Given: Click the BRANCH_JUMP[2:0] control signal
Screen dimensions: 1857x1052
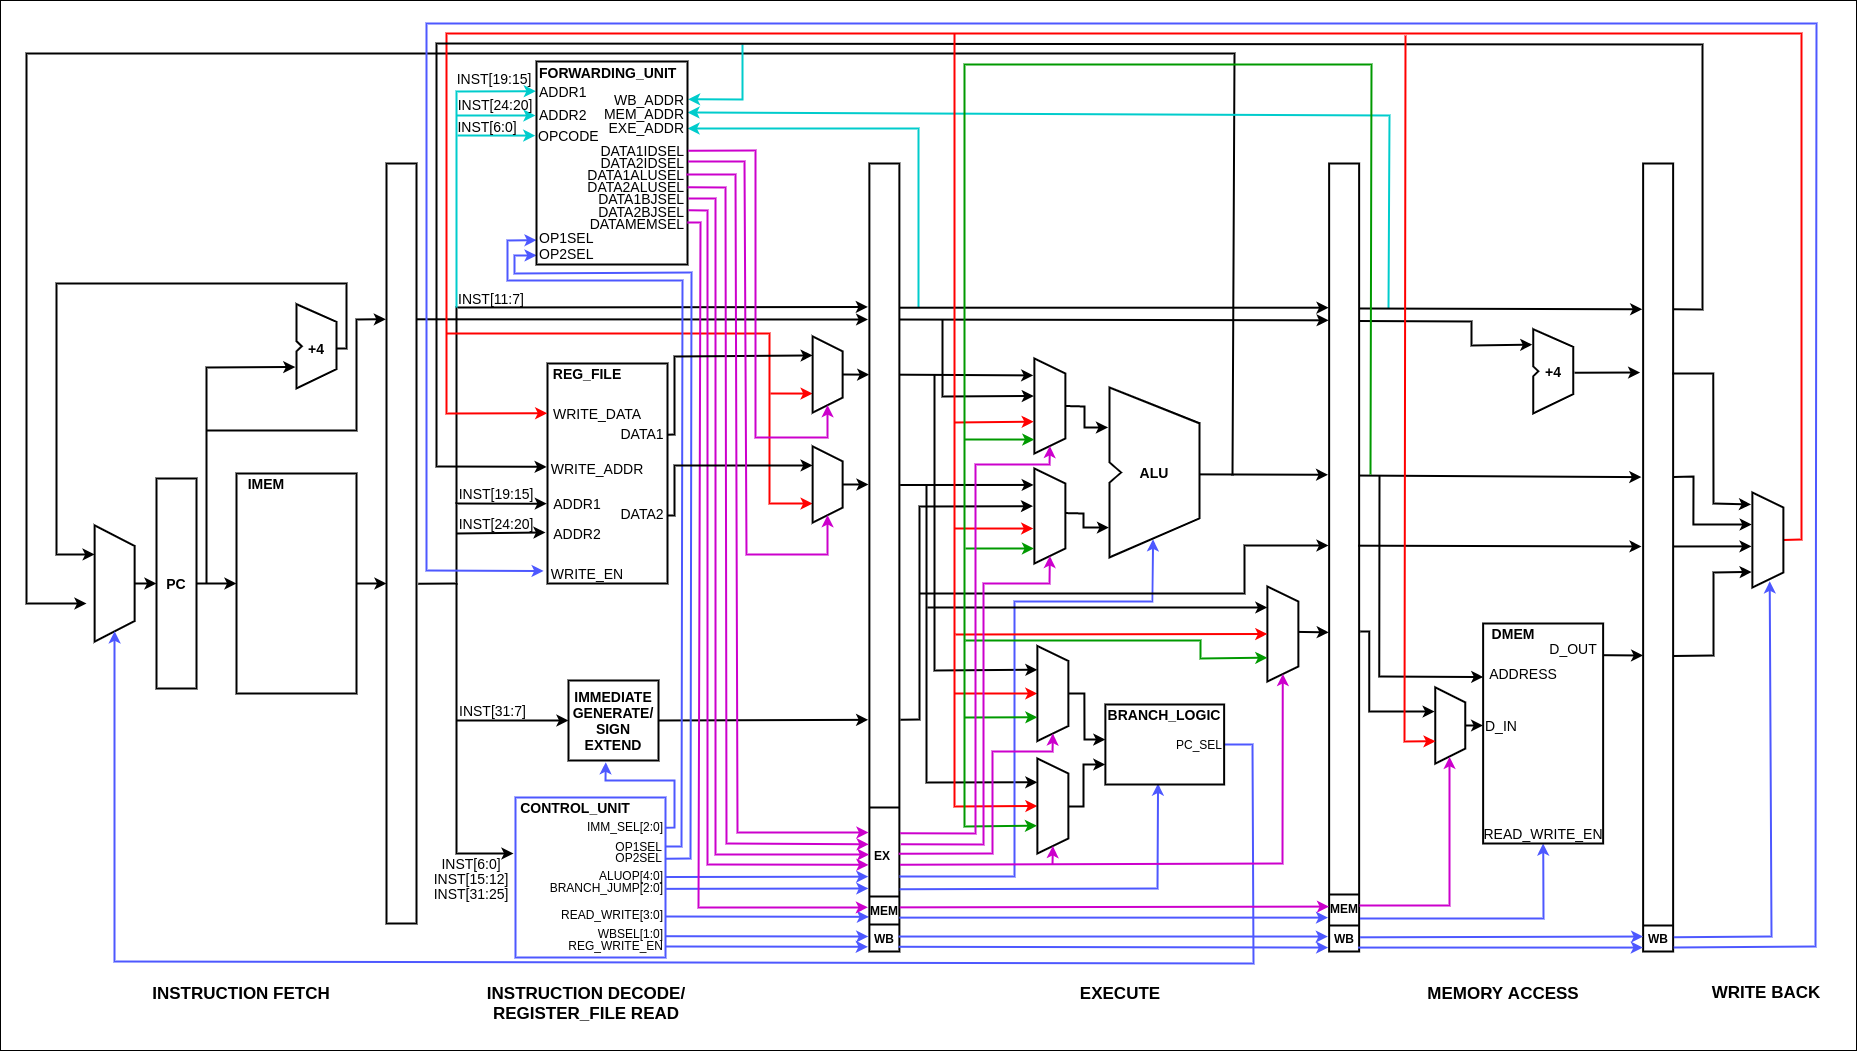Looking at the screenshot, I should [x=606, y=888].
